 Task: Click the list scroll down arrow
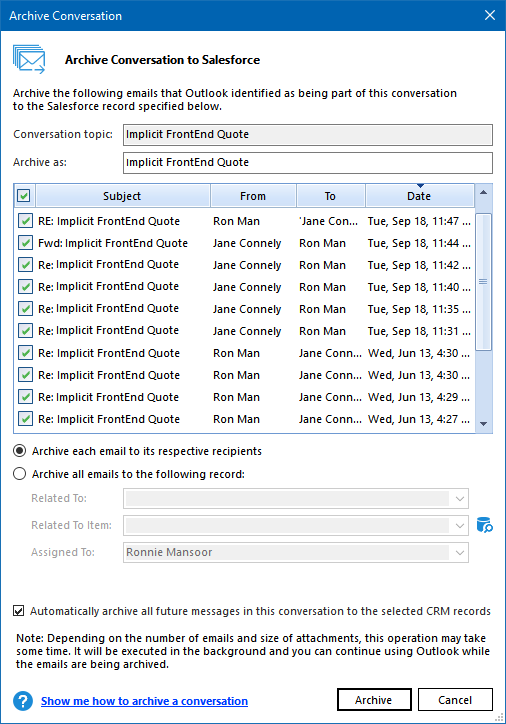click(483, 424)
